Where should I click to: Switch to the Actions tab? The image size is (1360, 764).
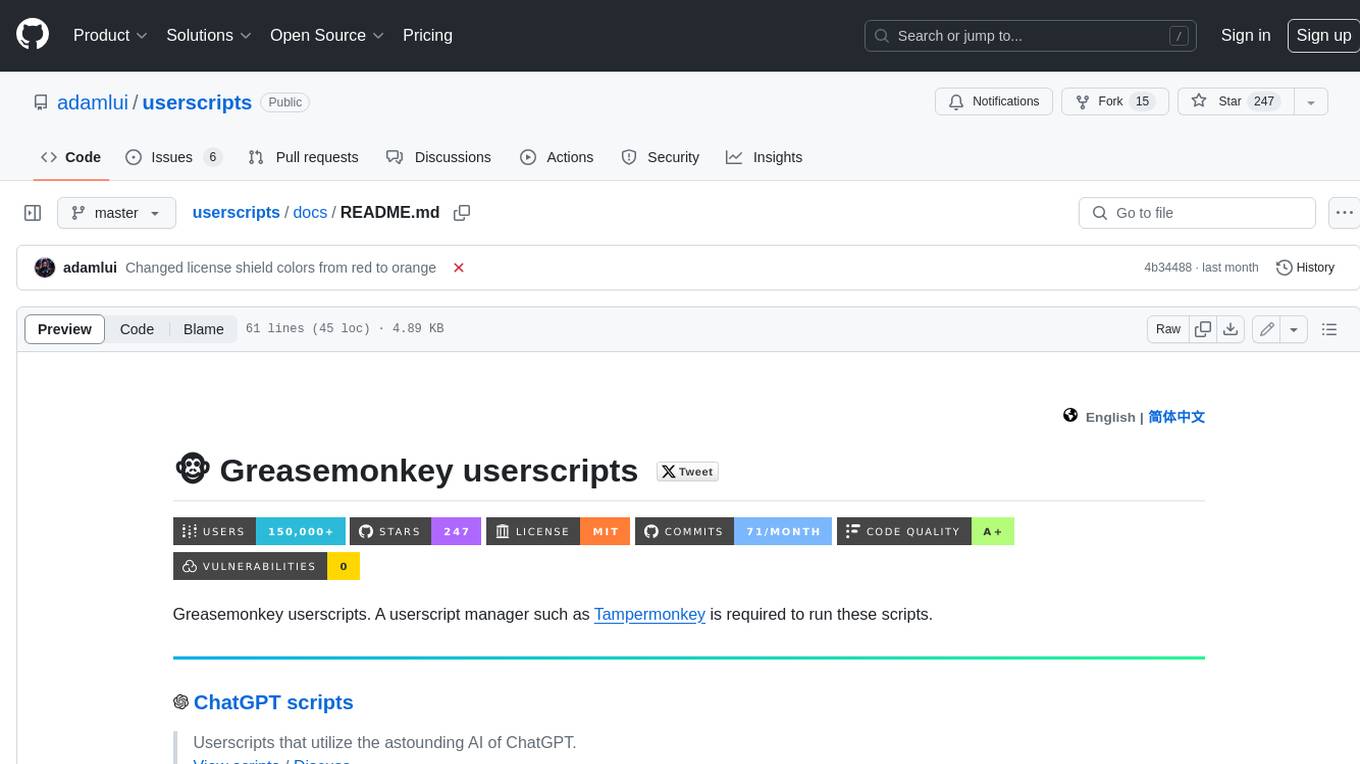[x=556, y=157]
